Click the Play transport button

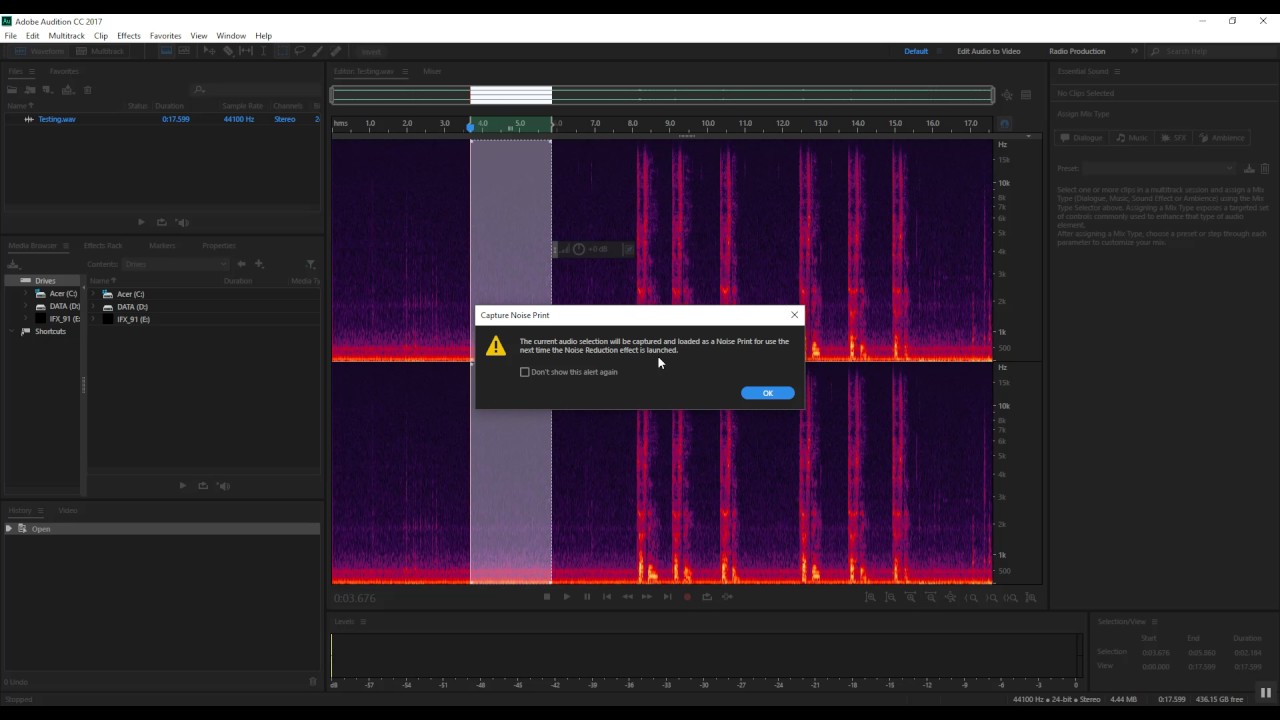coord(567,597)
